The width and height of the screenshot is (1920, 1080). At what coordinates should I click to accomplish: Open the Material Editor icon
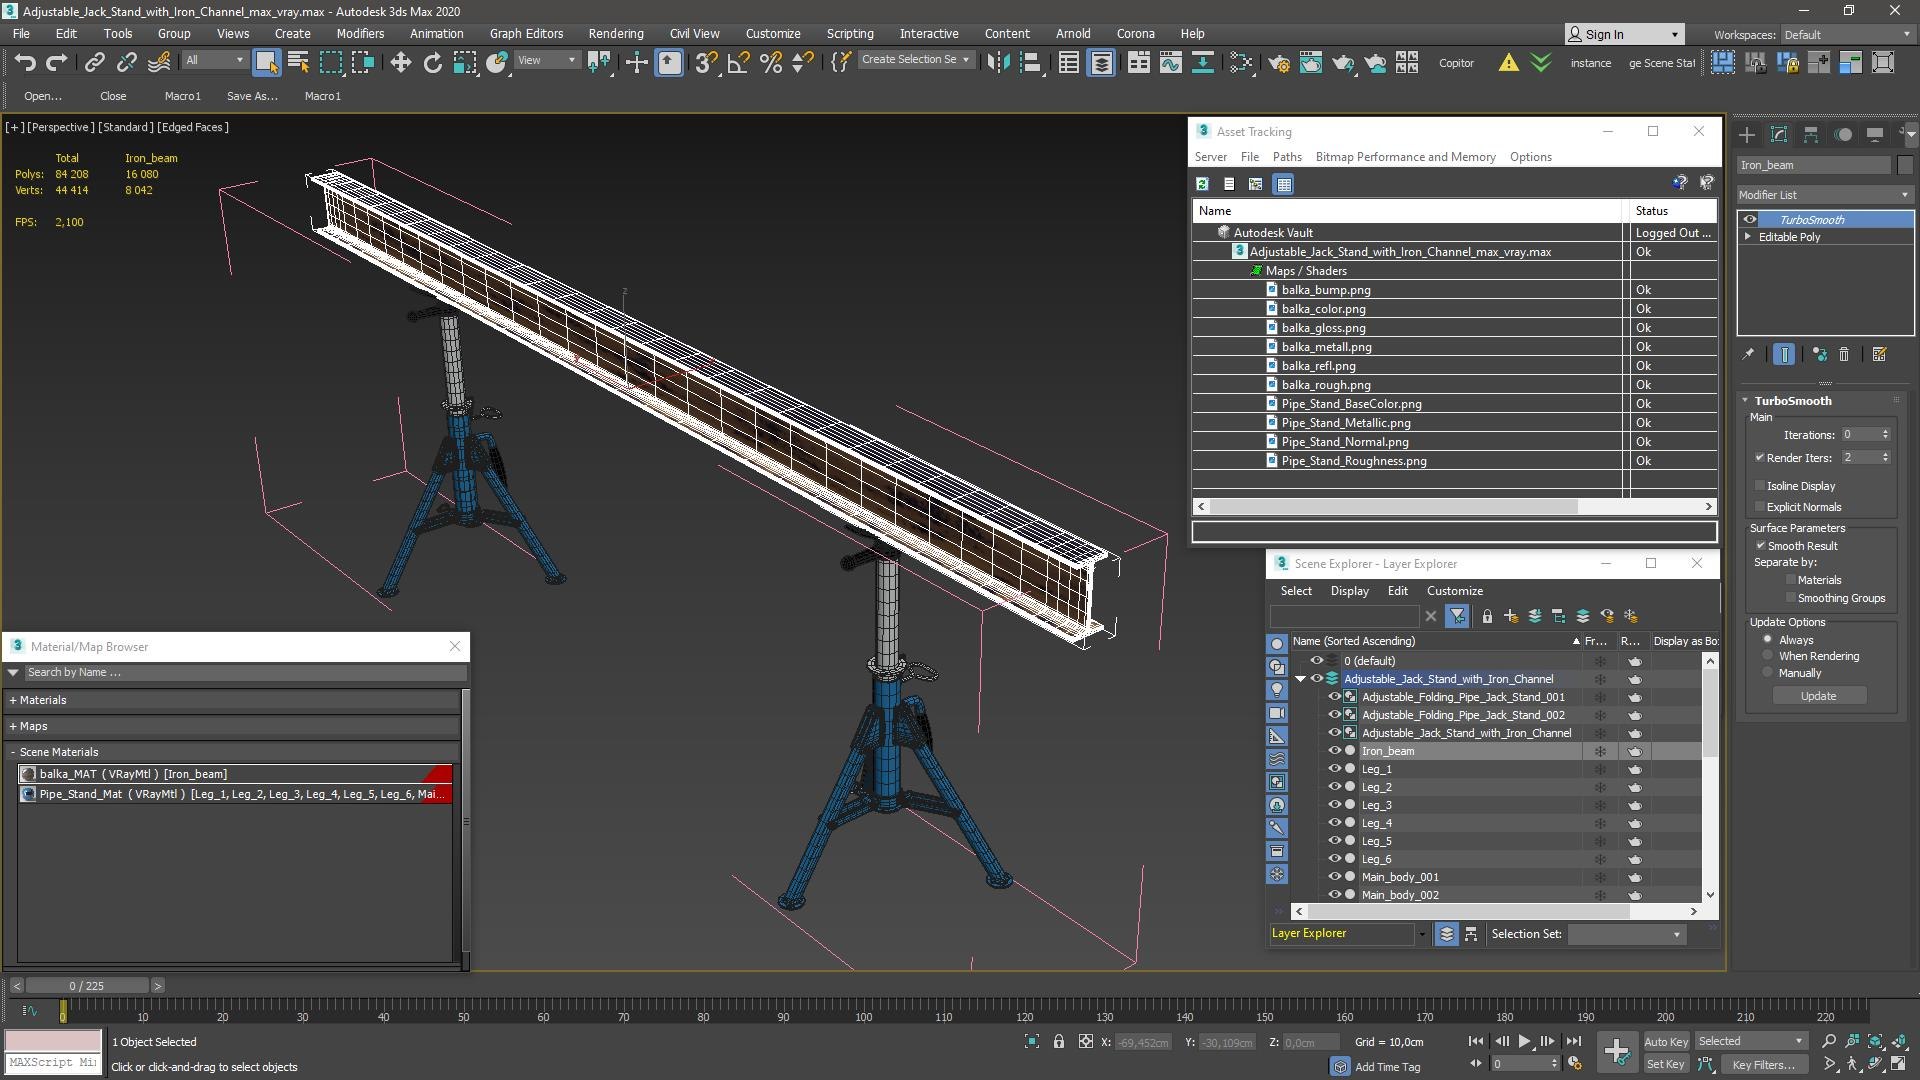click(1240, 63)
